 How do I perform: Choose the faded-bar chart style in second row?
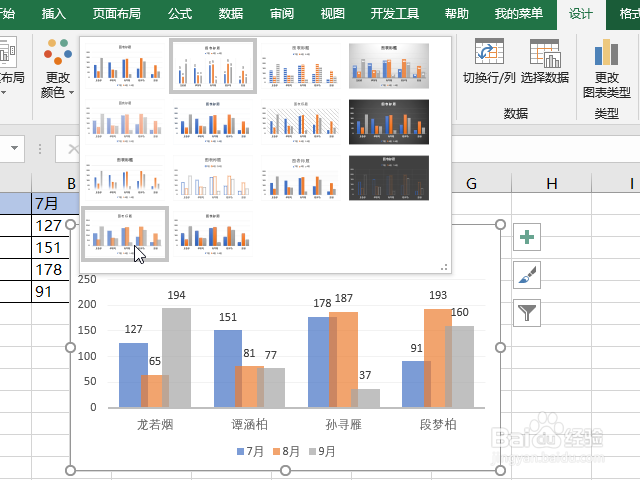125,122
